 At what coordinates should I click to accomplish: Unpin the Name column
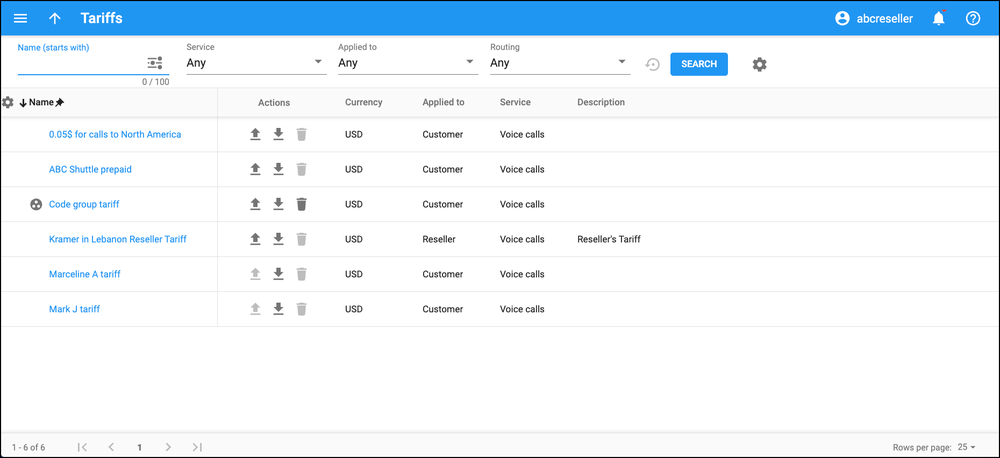(x=59, y=102)
